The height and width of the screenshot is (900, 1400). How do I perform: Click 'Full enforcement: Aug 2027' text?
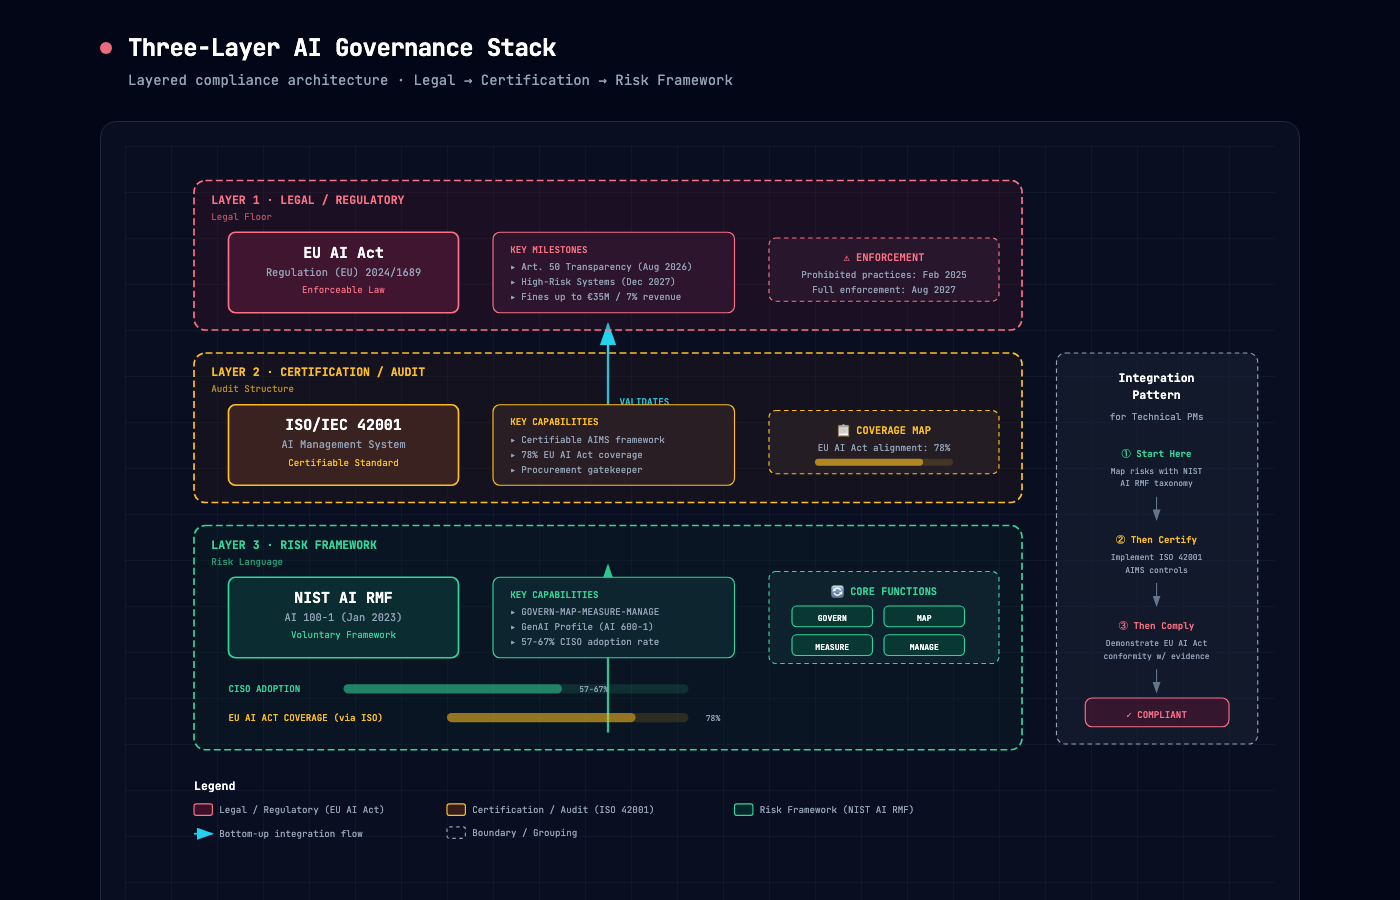884,290
